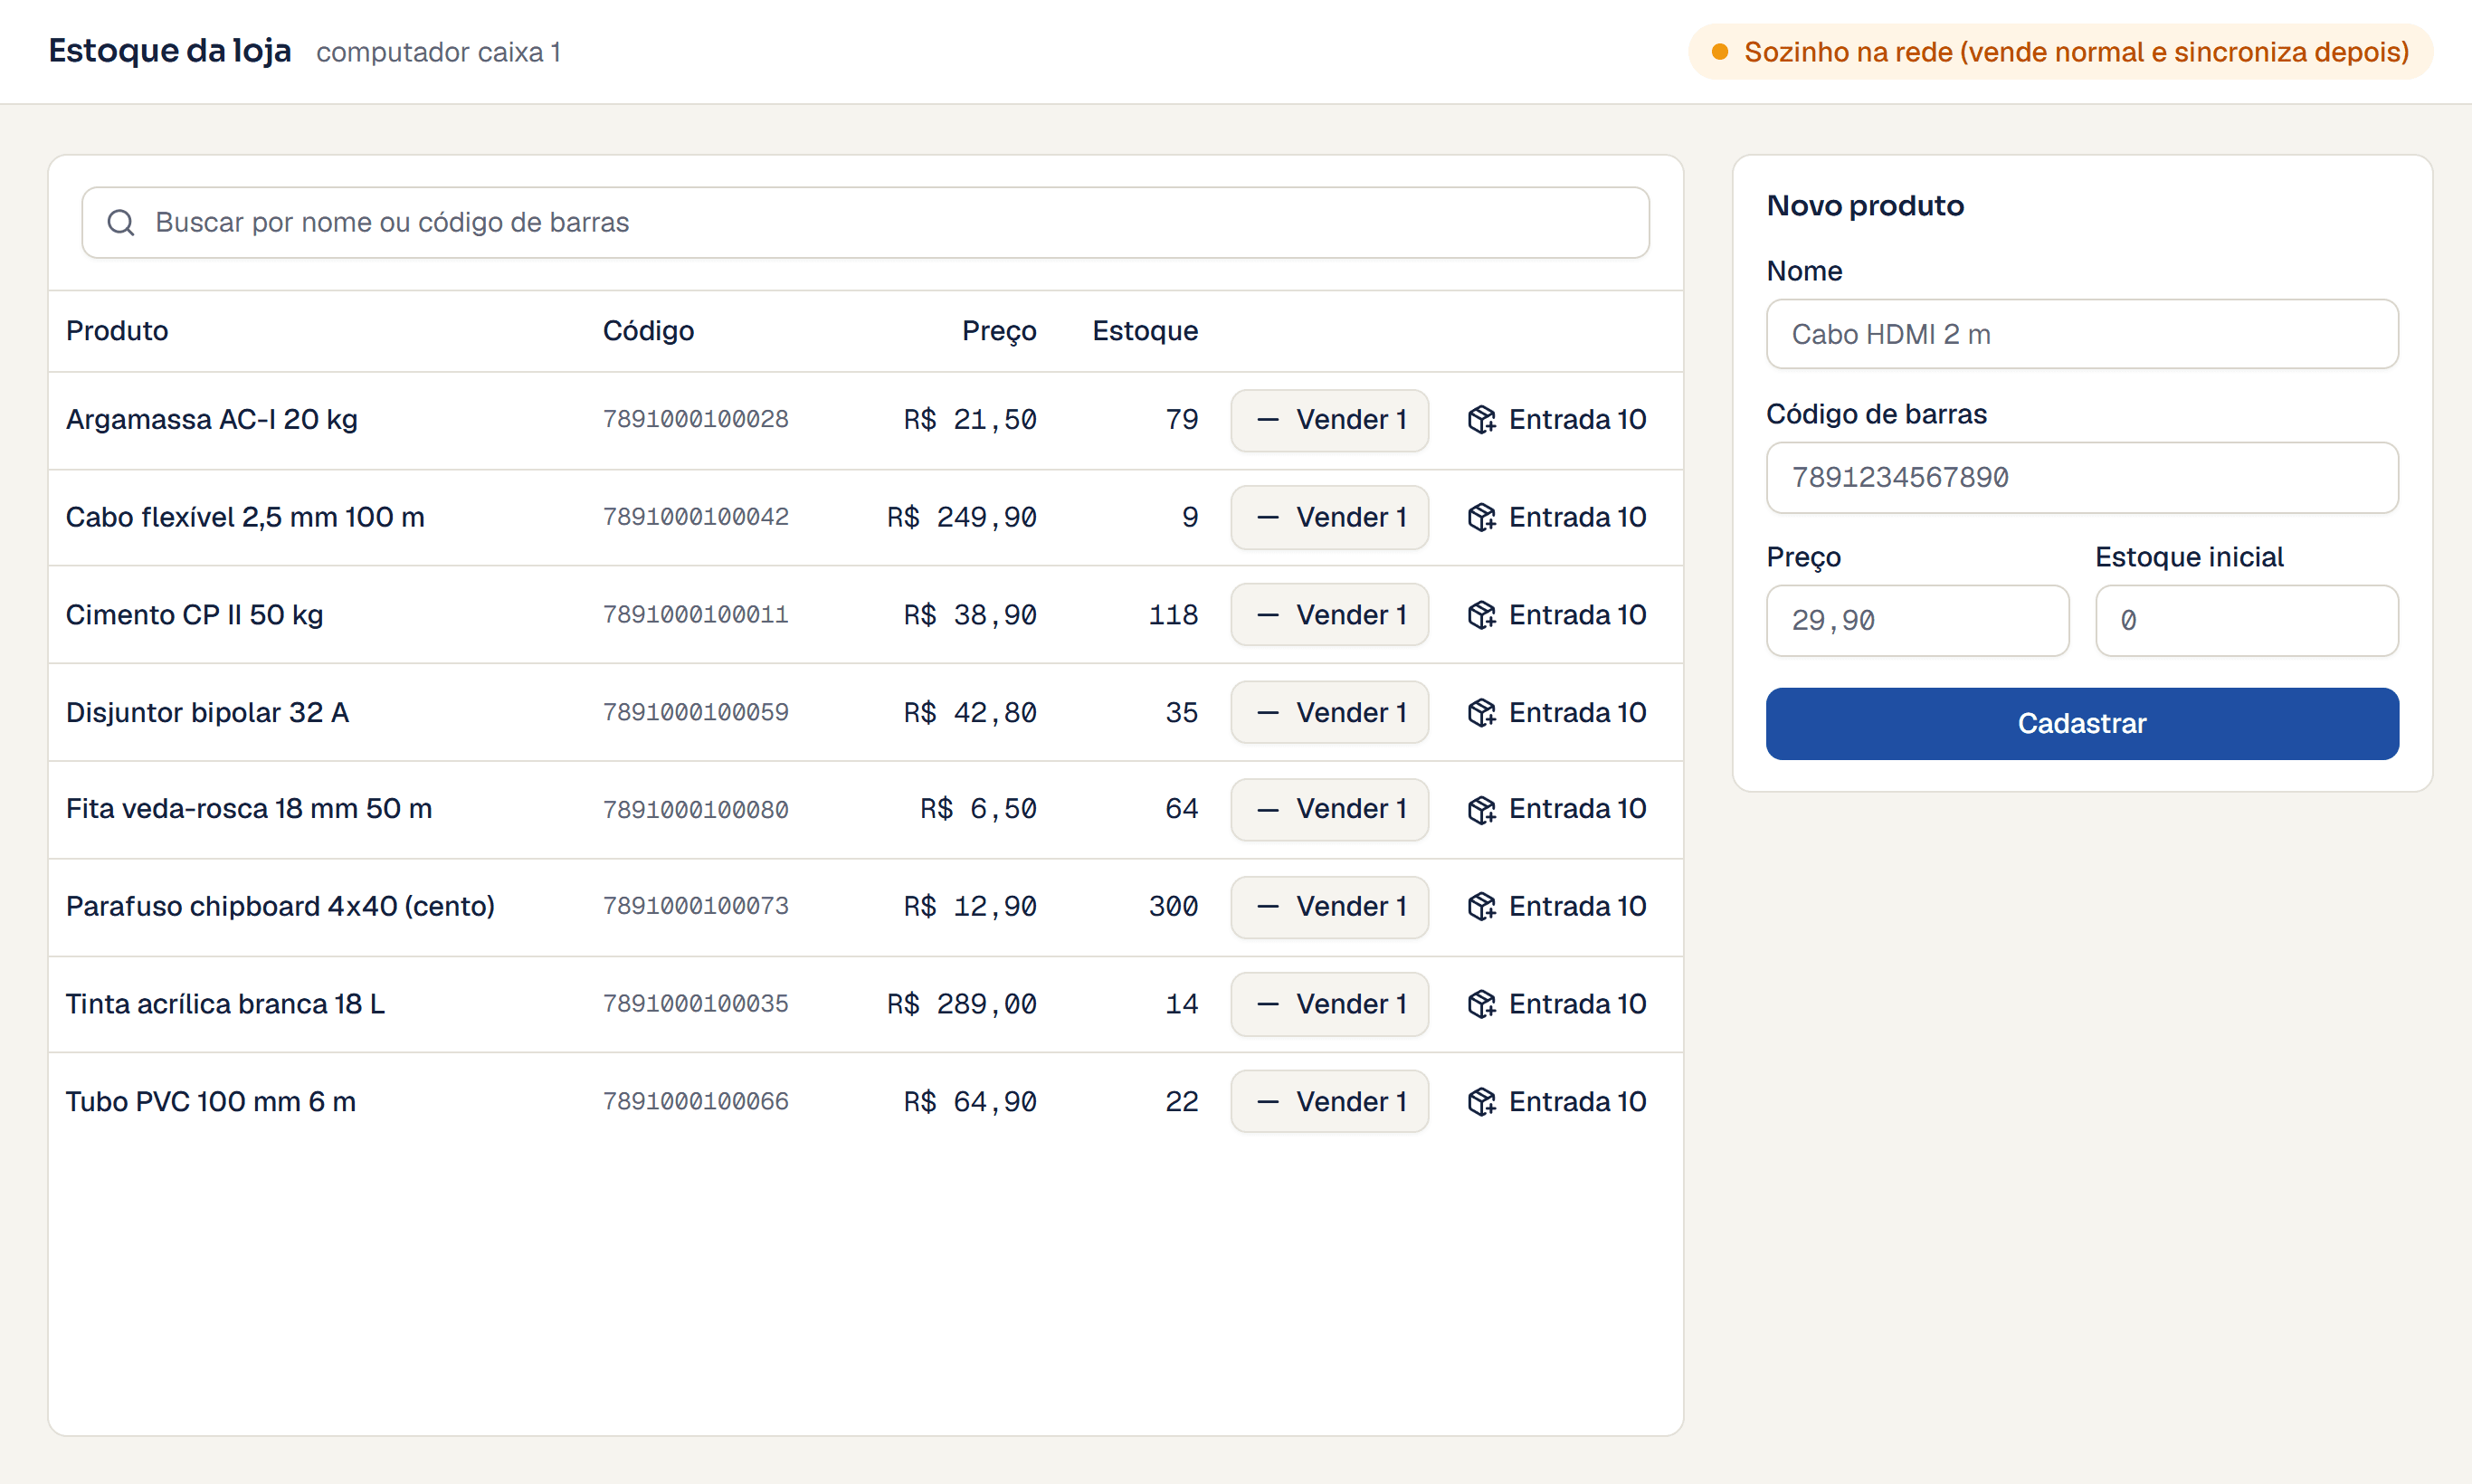Click the Preço column header
The image size is (2472, 1484).
(x=999, y=331)
